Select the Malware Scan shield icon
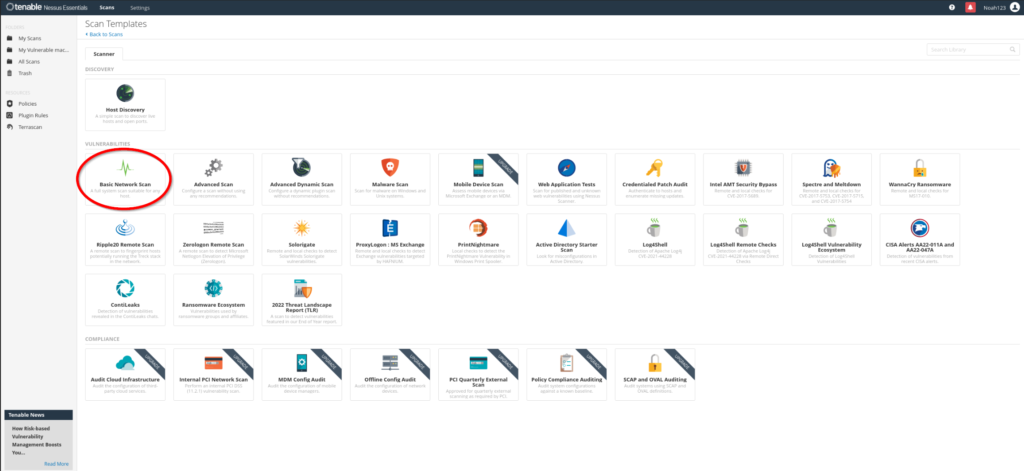The height and width of the screenshot is (471, 1024). click(x=390, y=168)
